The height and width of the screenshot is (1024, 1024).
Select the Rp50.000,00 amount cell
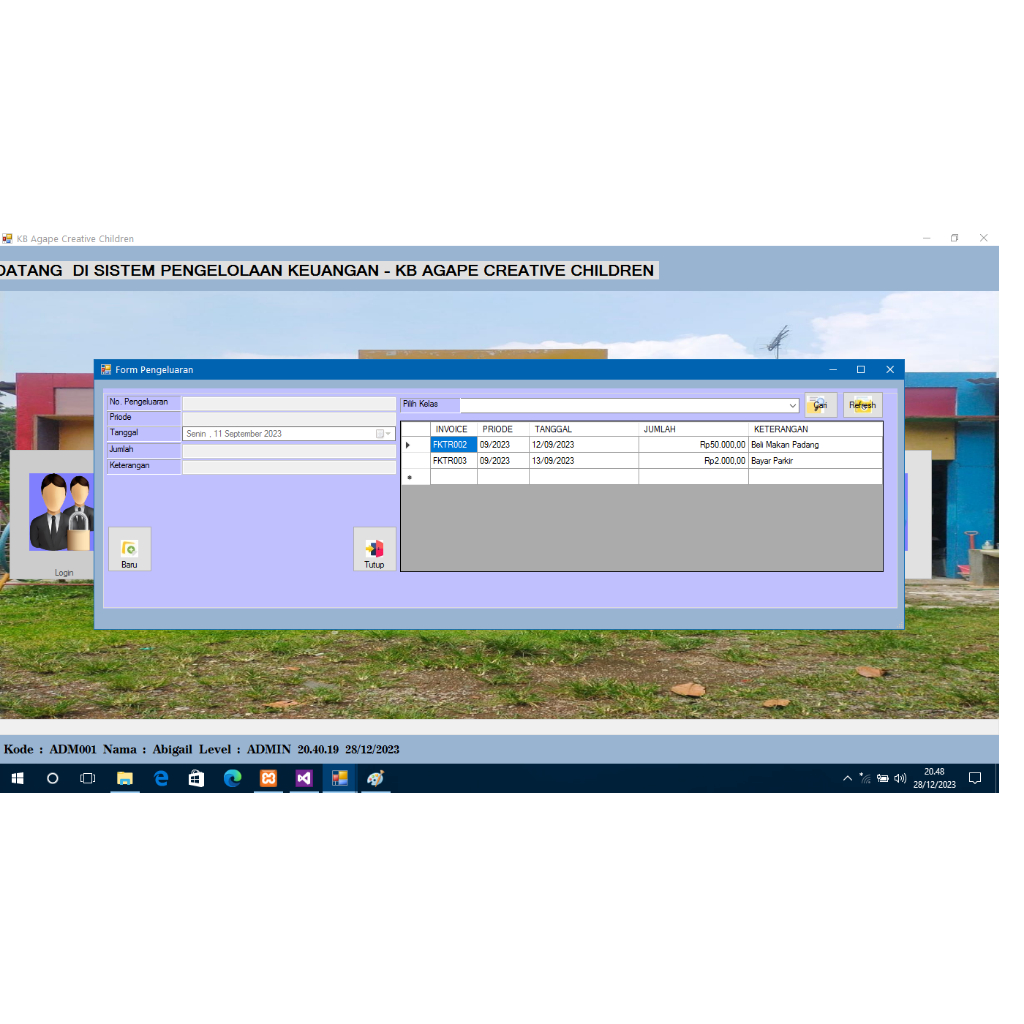coord(694,445)
